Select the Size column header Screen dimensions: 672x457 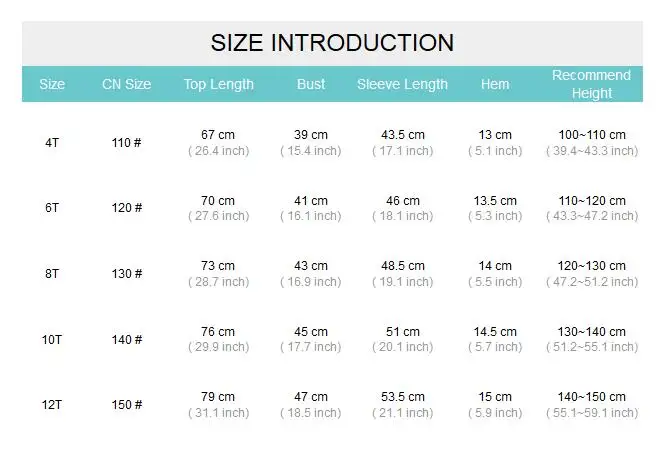(x=52, y=84)
